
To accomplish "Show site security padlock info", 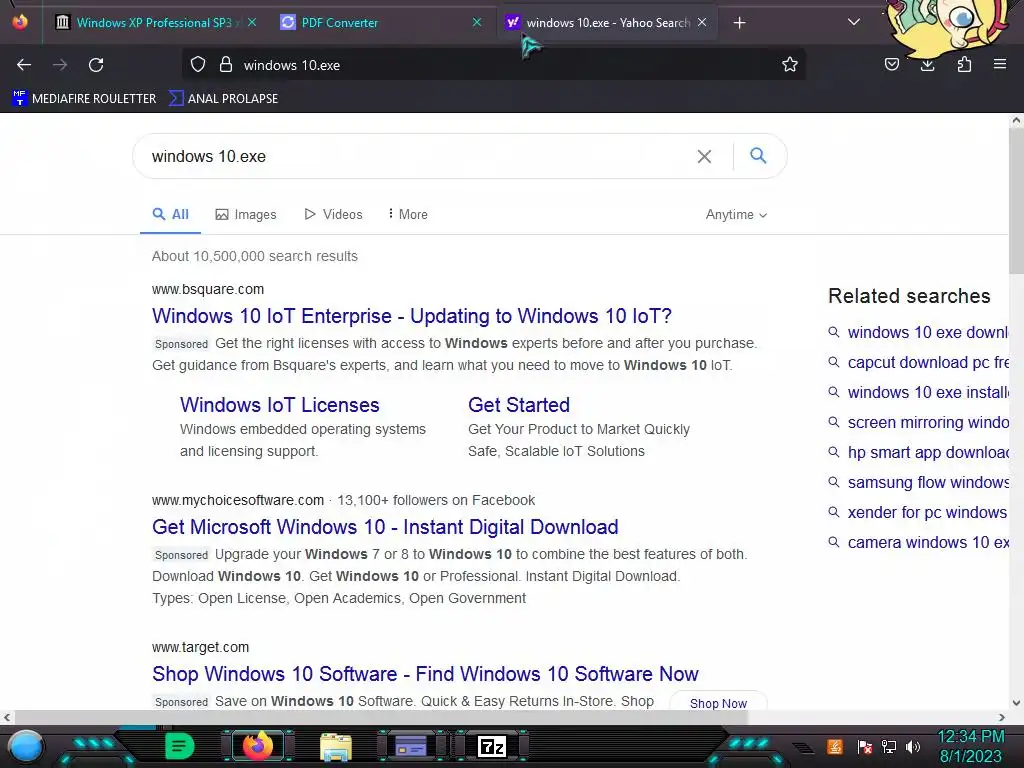I will click(x=226, y=65).
